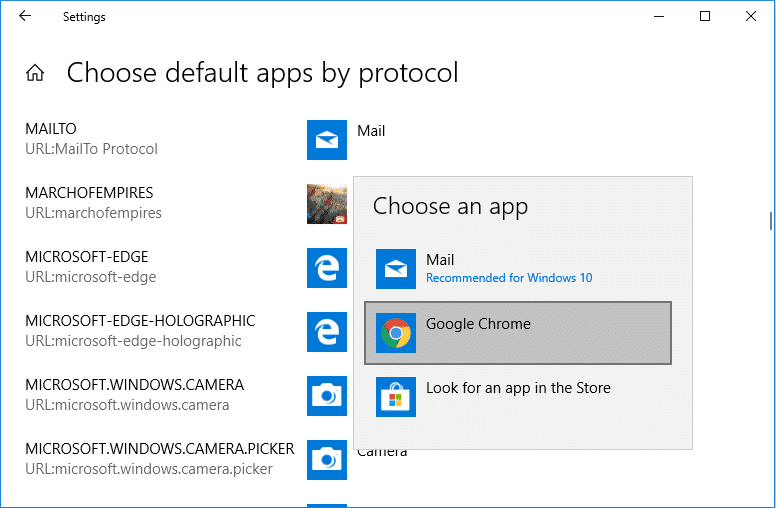Viewport: 776px width, 508px height.
Task: Click the Edge icon for MICROSOFT-EDGE protocol
Action: coord(327,268)
